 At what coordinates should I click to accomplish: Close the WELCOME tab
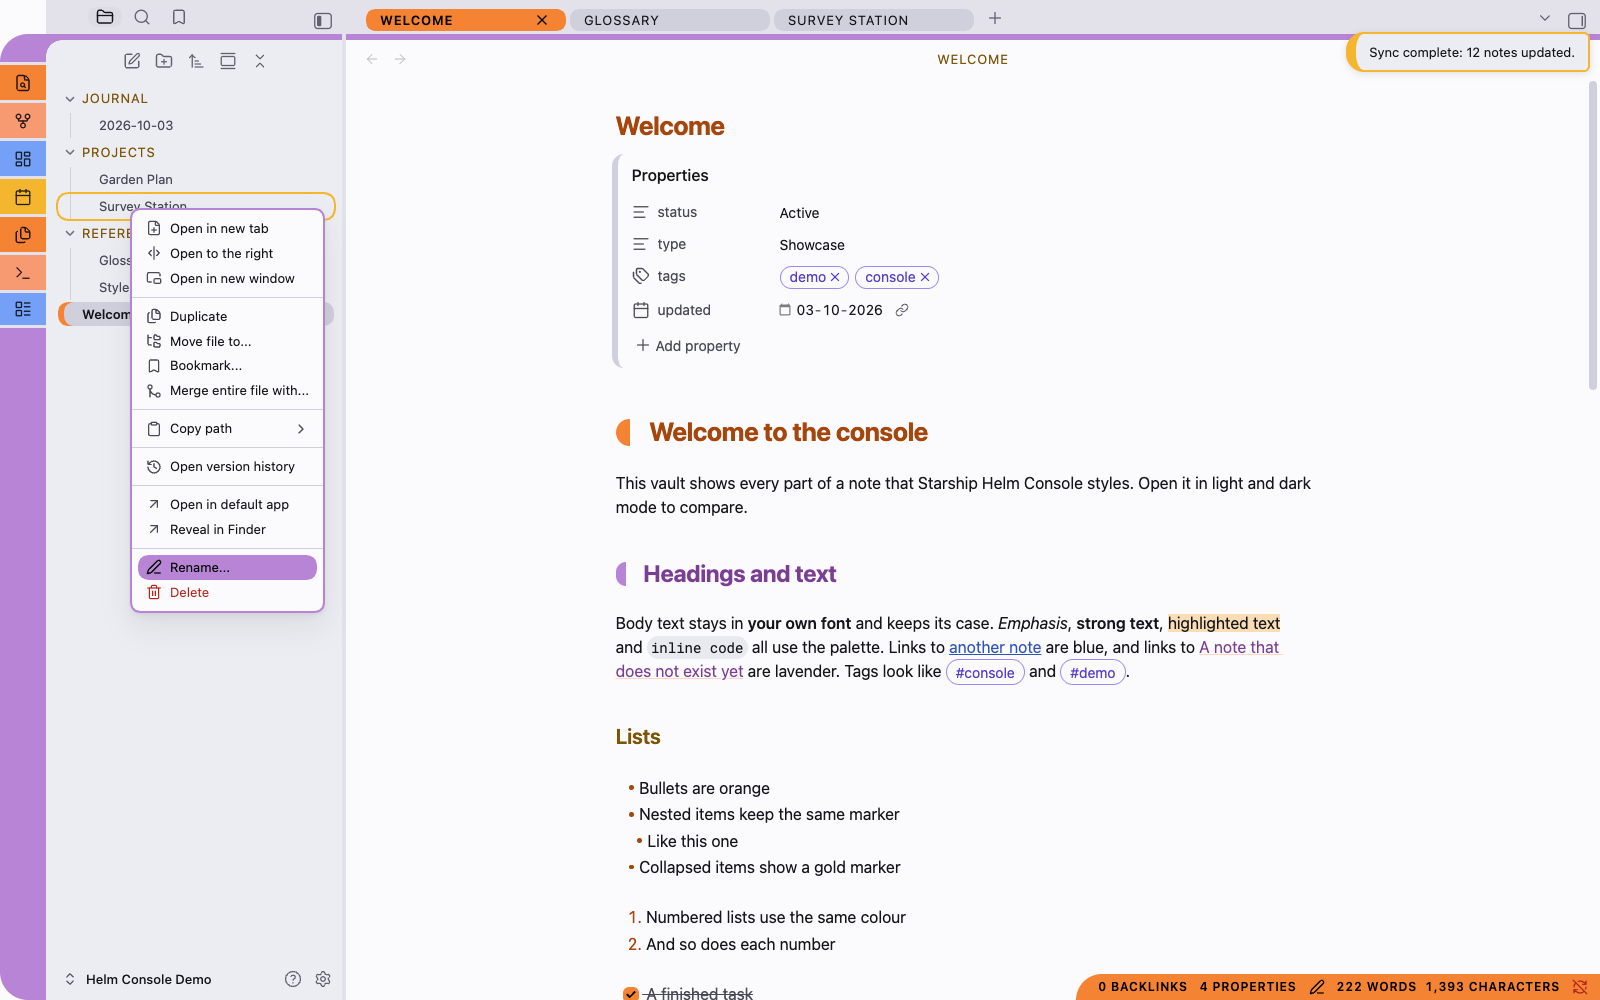coord(542,20)
